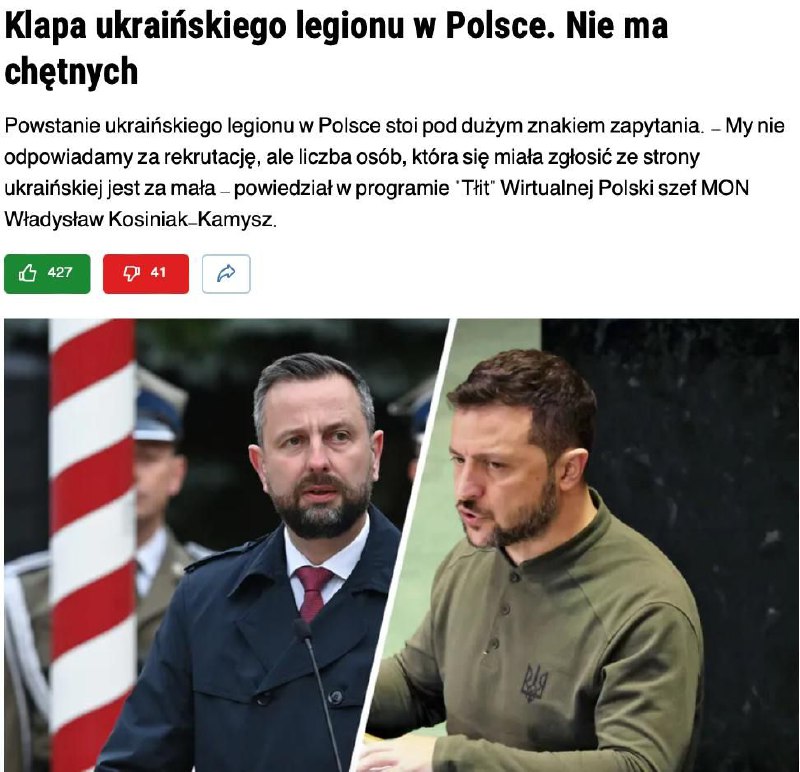Screen dimensions: 800x772
Task: Click the burgundy tie in the left photo
Action: [x=312, y=594]
